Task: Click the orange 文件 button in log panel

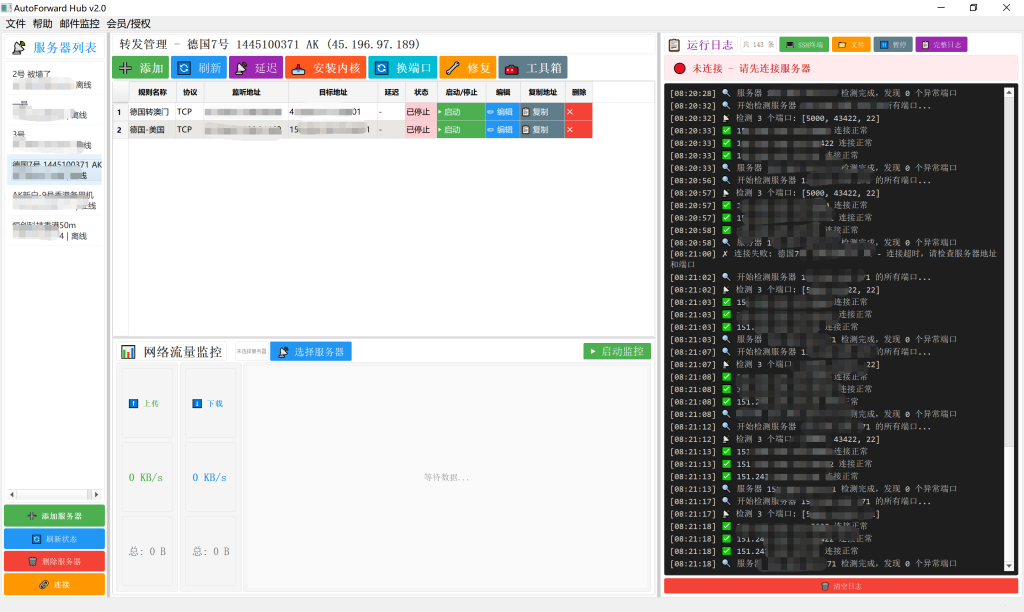Action: (x=851, y=44)
